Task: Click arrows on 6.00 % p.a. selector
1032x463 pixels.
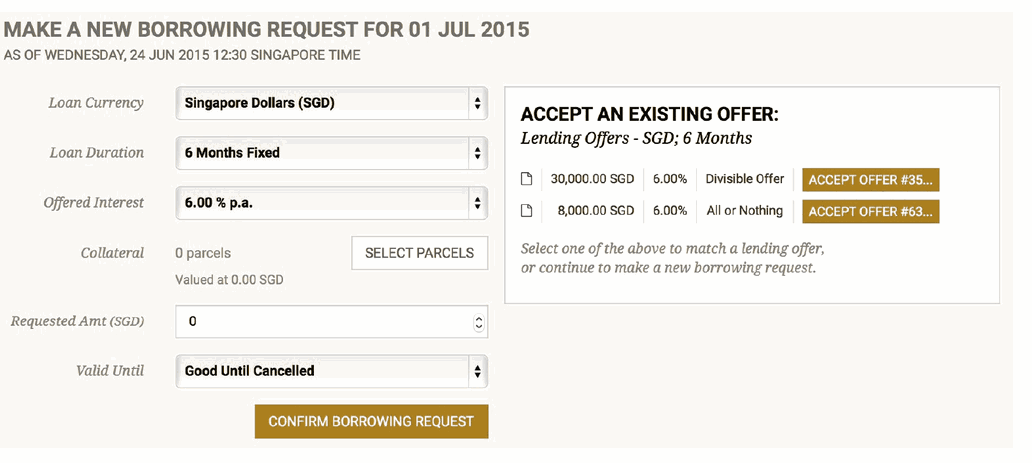Action: 477,204
